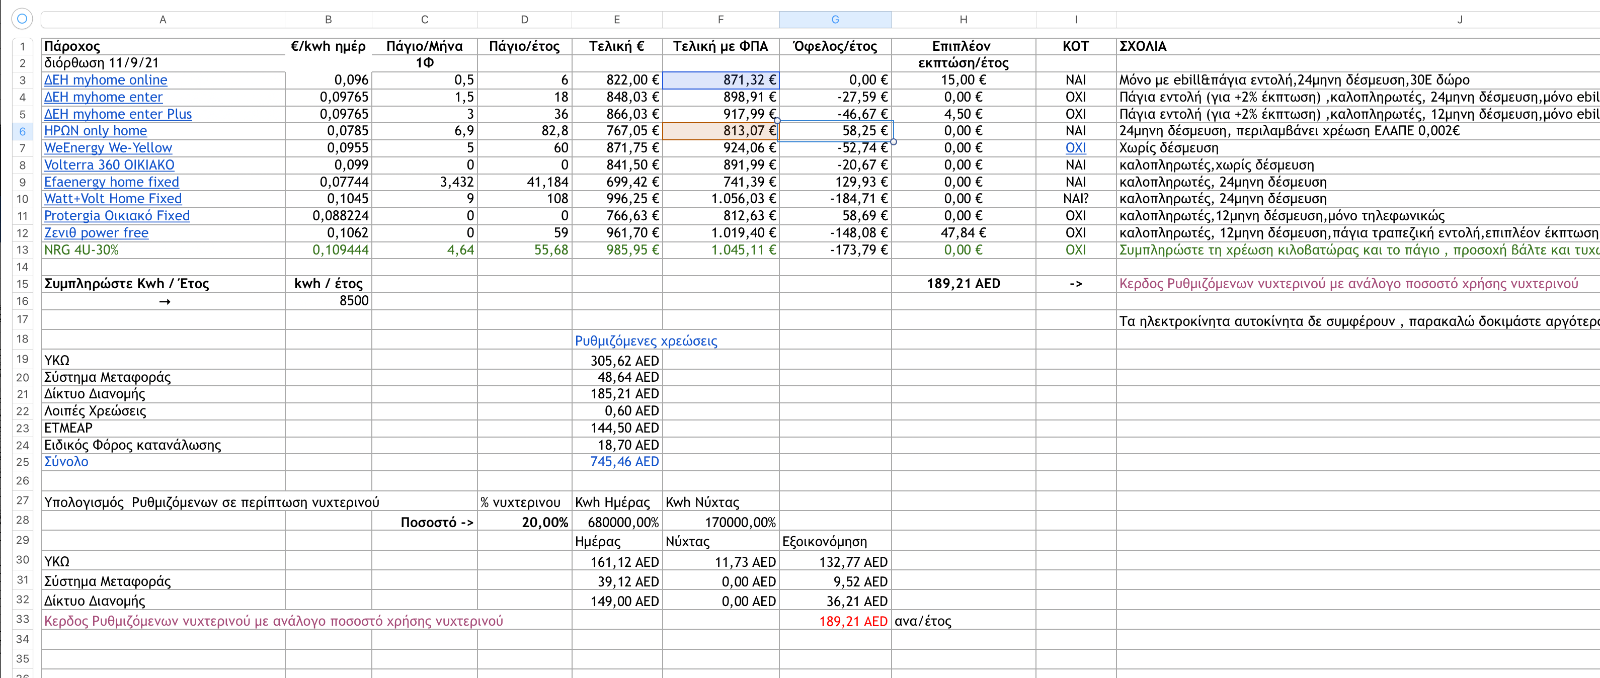Select column J header

click(x=1460, y=19)
